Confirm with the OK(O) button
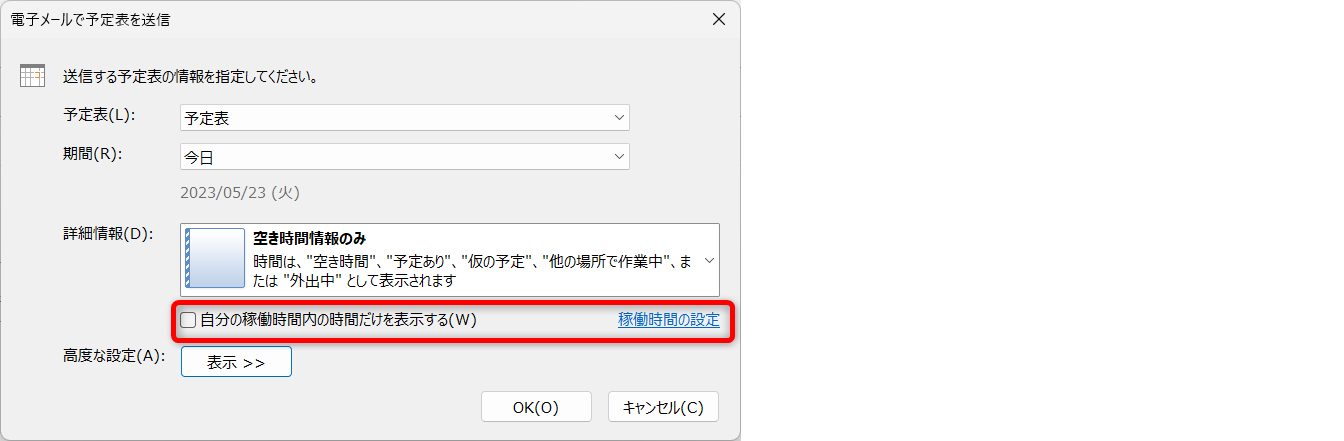The height and width of the screenshot is (441, 1344). tap(535, 407)
